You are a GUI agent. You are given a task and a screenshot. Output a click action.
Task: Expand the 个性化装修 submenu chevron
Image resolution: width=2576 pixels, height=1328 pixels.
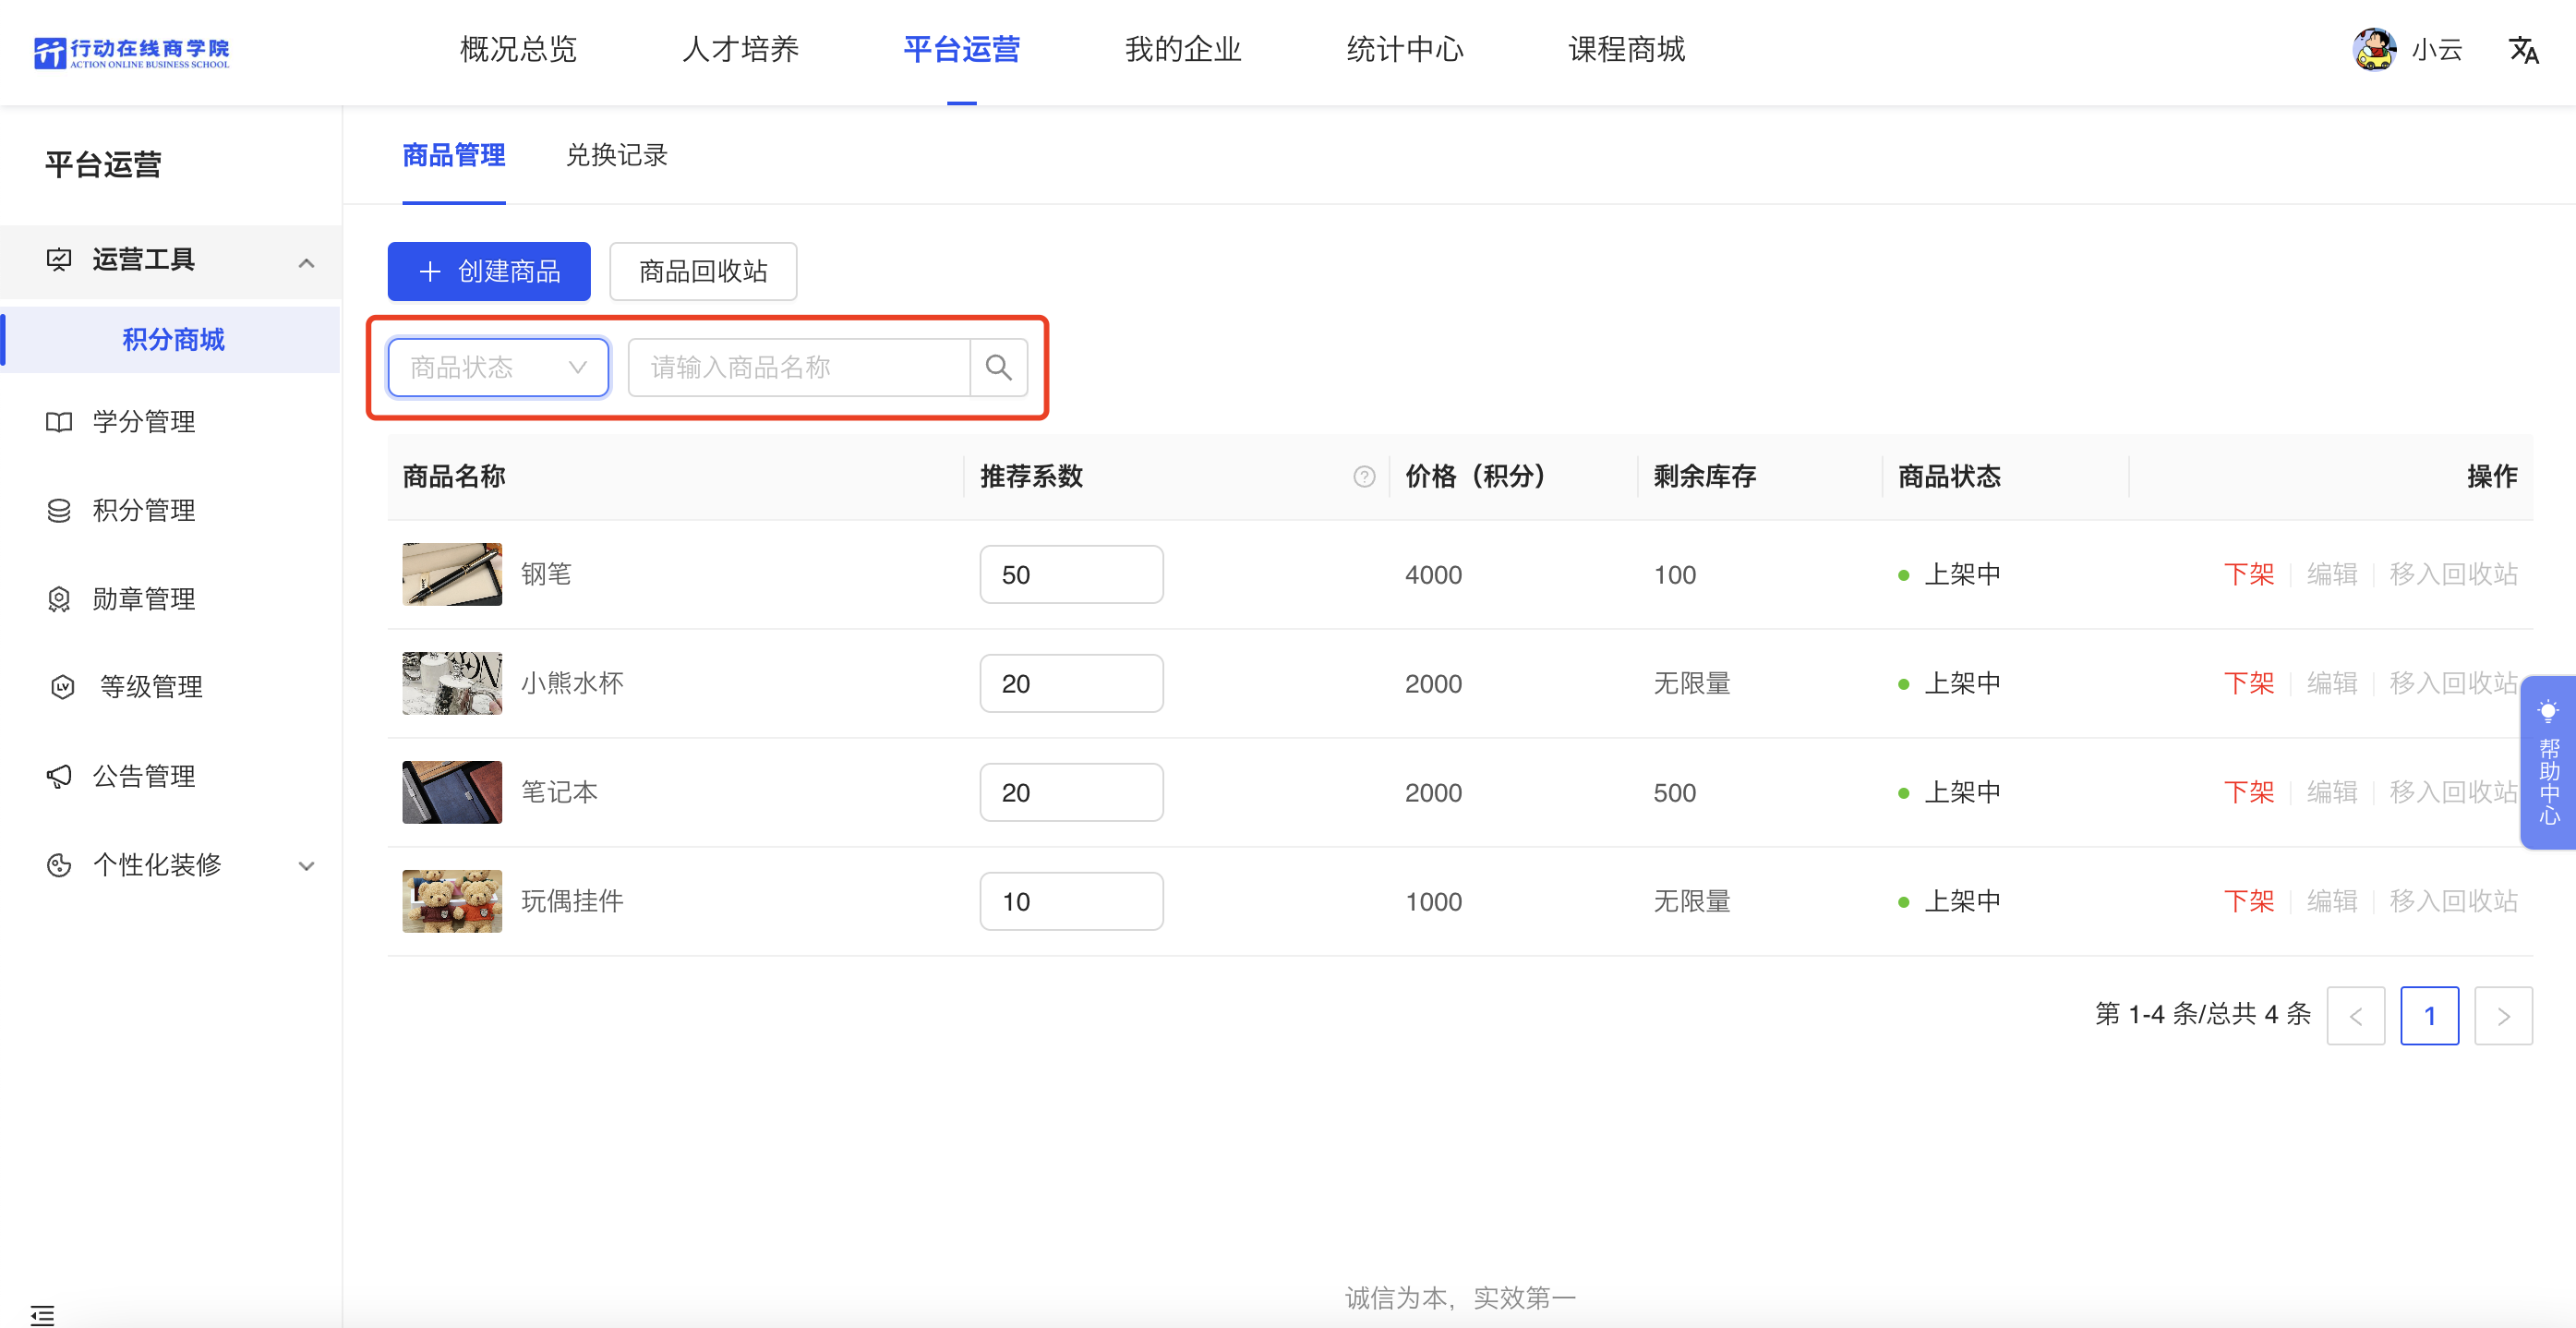pyautogui.click(x=306, y=866)
